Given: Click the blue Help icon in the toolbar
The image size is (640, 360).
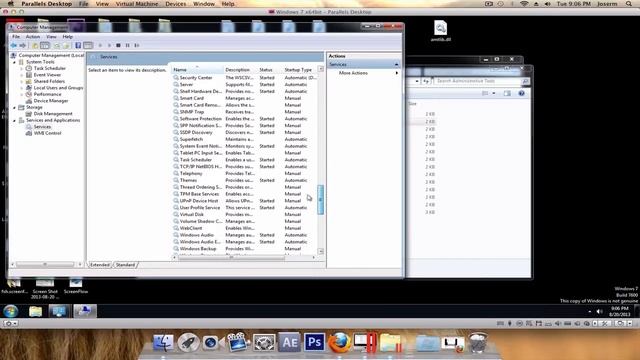Looking at the screenshot, I should pos(78,45).
